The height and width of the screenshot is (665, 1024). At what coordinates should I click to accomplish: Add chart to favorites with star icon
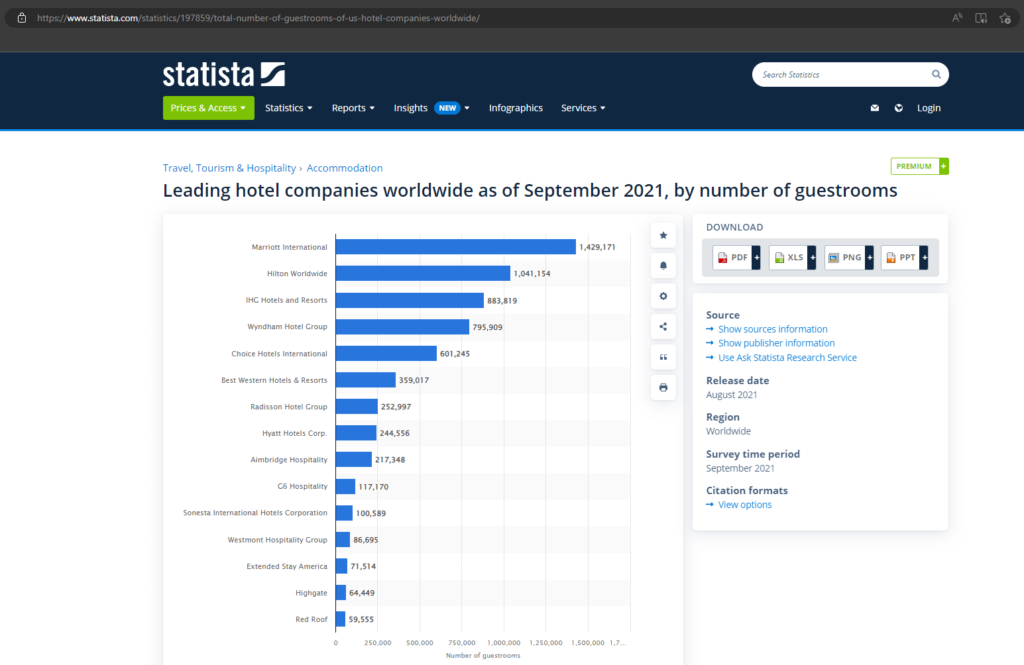pyautogui.click(x=663, y=235)
